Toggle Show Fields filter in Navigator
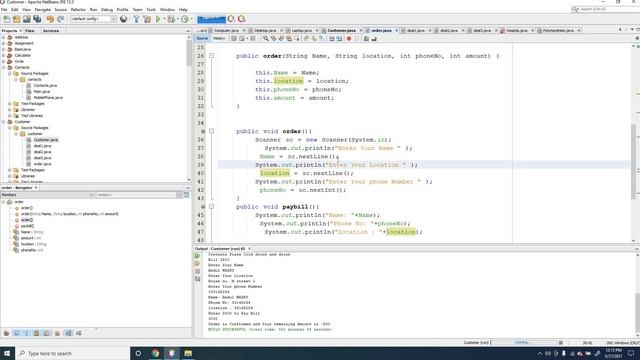Viewport: 640px width, 360px height. 16,333
